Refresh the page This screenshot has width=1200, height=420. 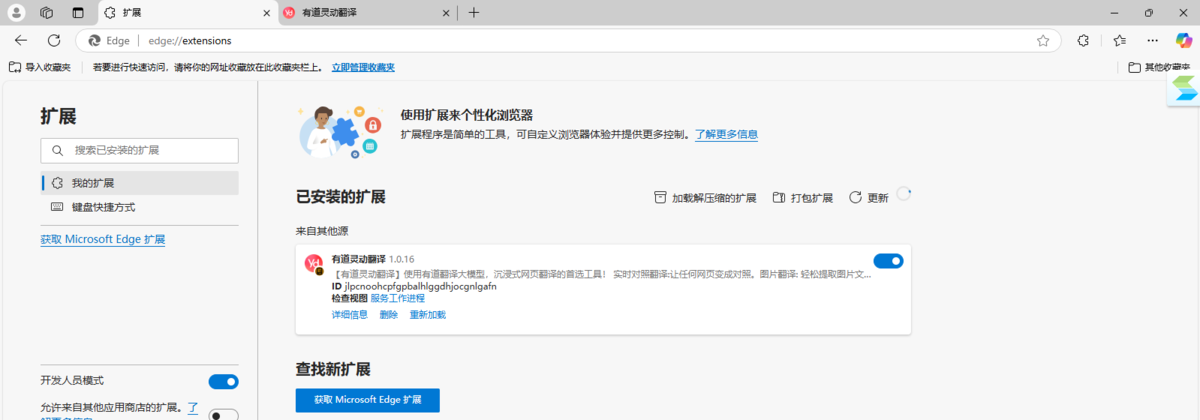(x=52, y=41)
